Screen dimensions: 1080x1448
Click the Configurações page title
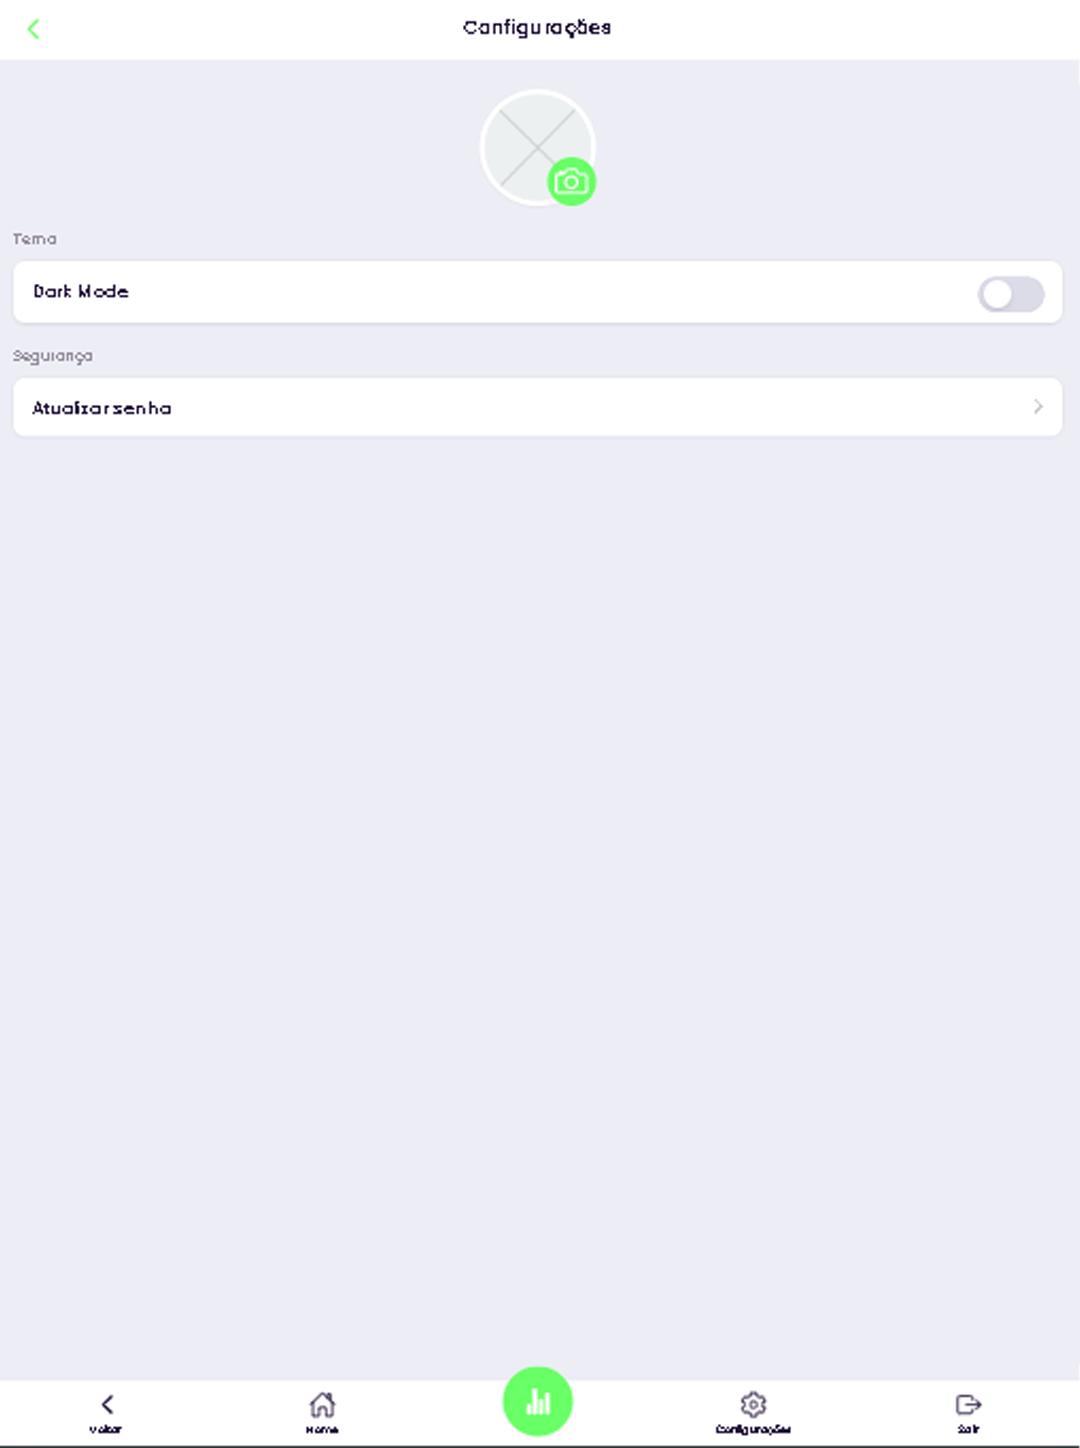coord(537,28)
